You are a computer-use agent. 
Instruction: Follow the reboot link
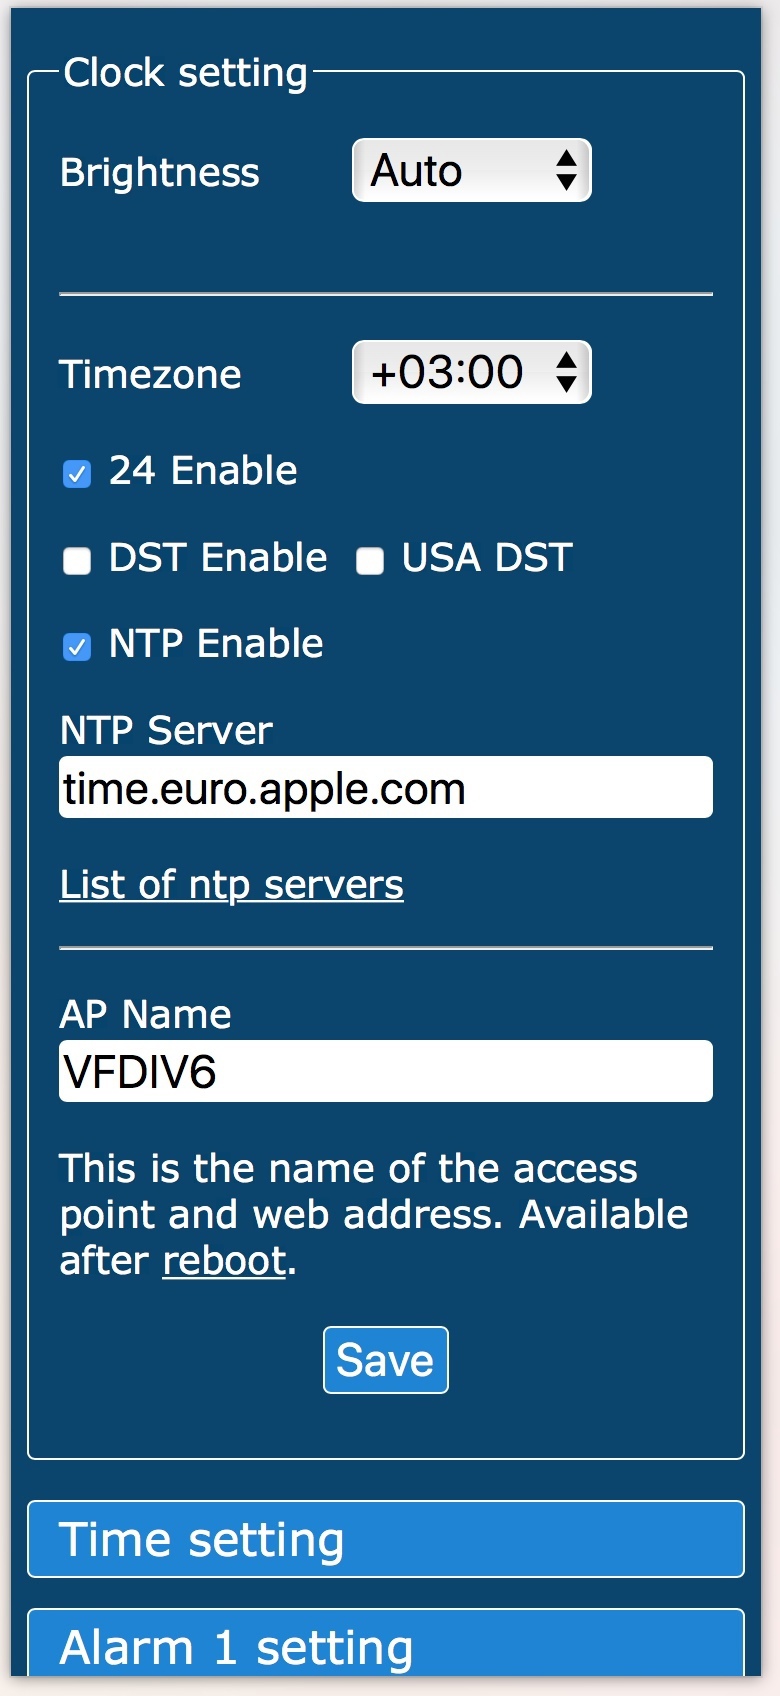click(225, 1260)
